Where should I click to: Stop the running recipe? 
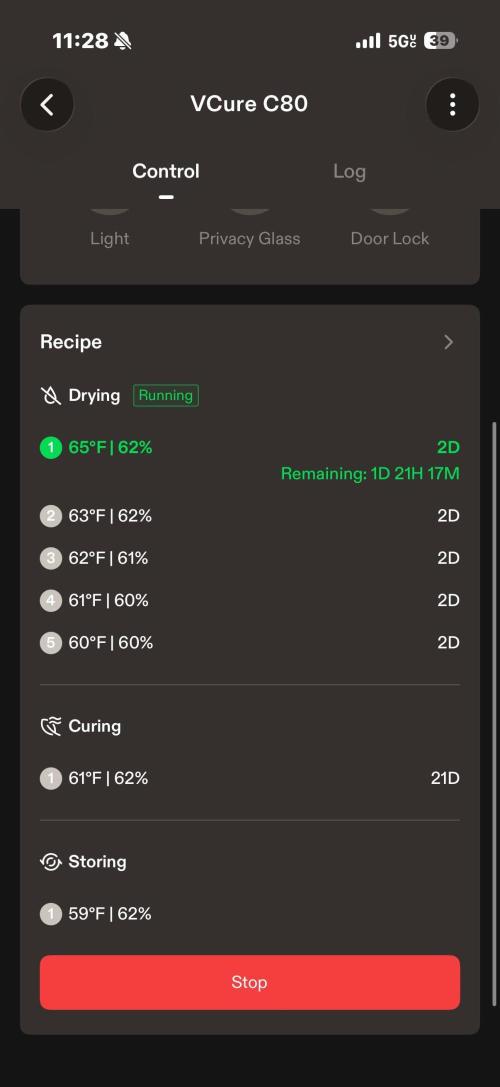tap(250, 982)
